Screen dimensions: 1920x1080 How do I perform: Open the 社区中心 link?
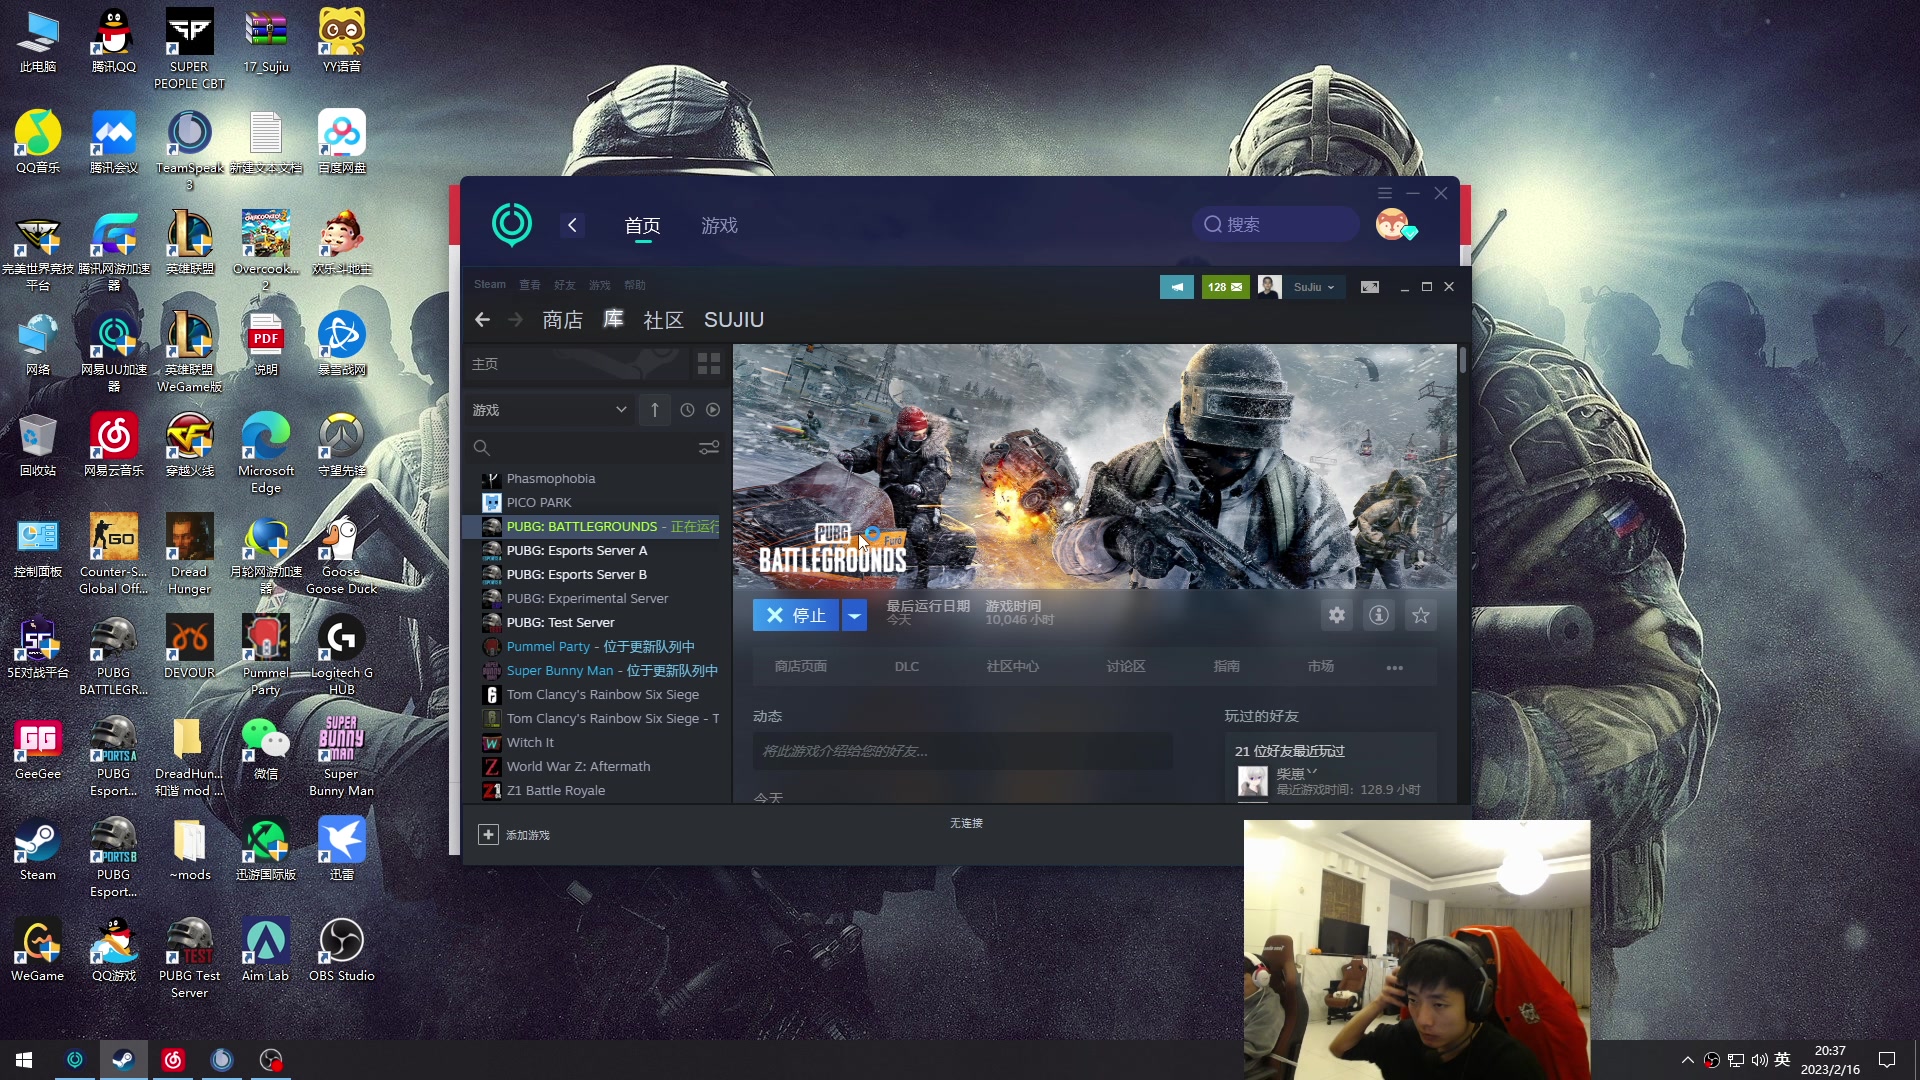click(x=1012, y=666)
